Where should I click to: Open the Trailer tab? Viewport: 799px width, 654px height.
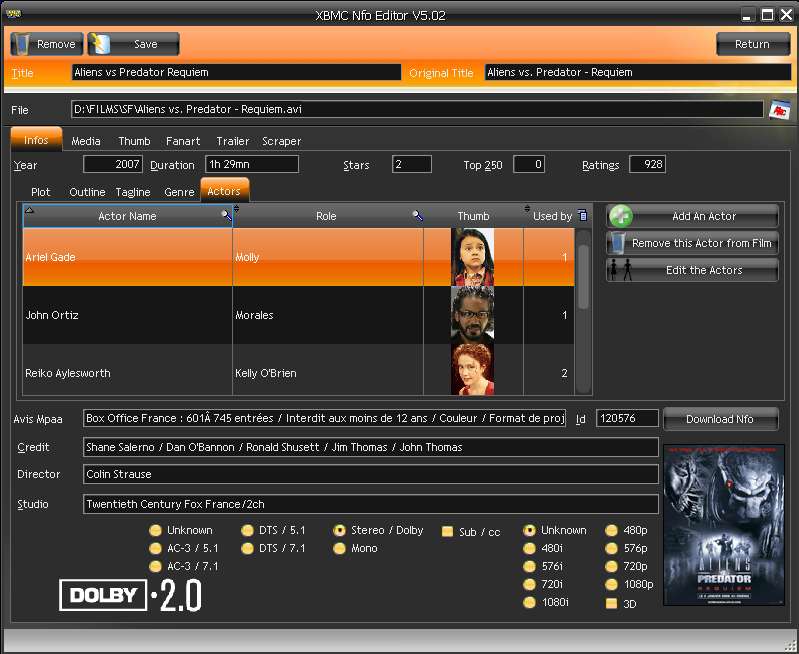(x=232, y=141)
